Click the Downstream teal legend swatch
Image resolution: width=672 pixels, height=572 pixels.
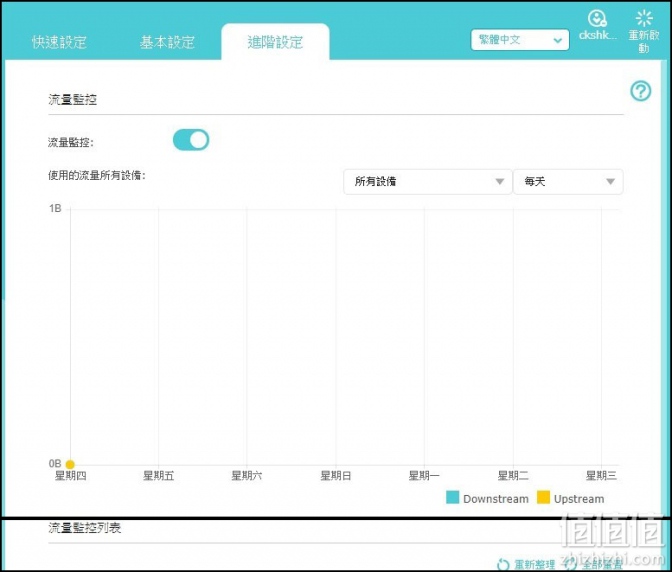coord(452,497)
